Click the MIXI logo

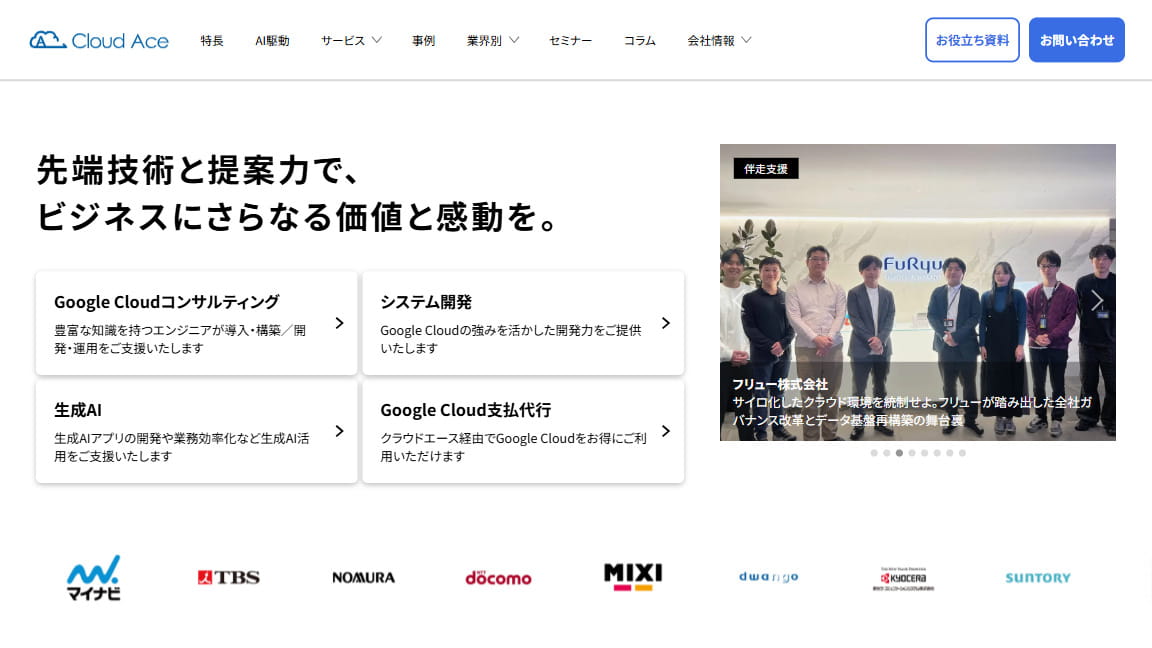[633, 576]
